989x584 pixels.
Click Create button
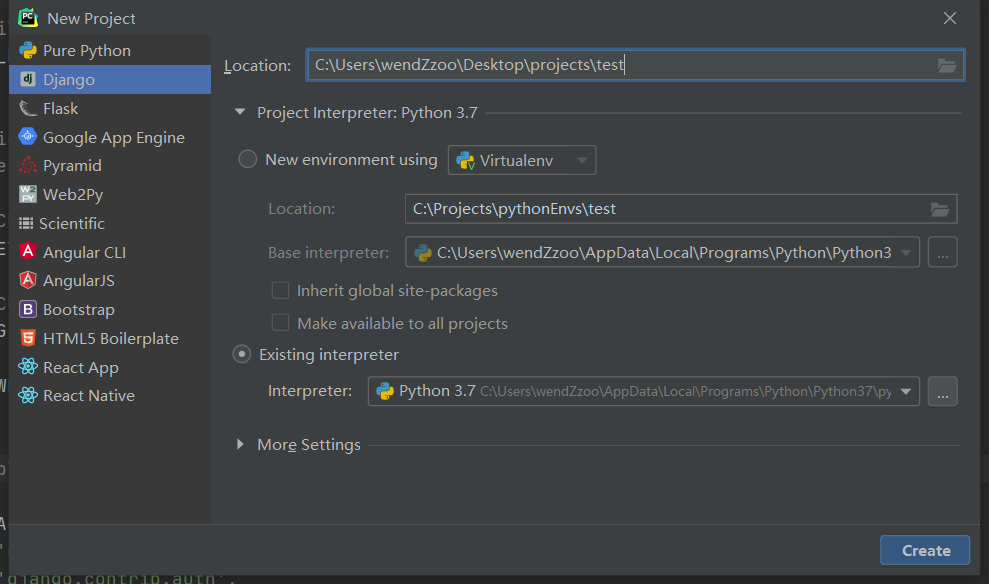[x=925, y=550]
